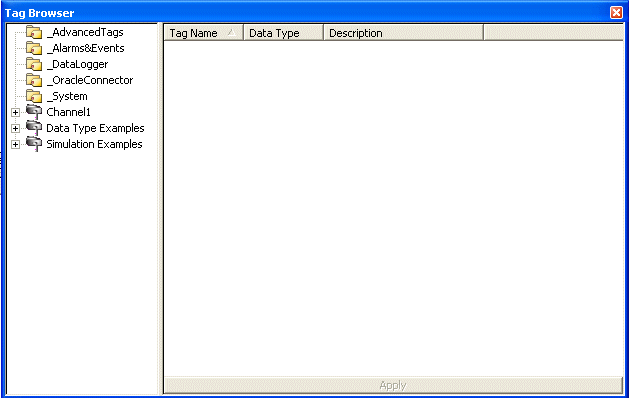Close the Tag Browser window
This screenshot has height=398, width=629.
pos(616,12)
